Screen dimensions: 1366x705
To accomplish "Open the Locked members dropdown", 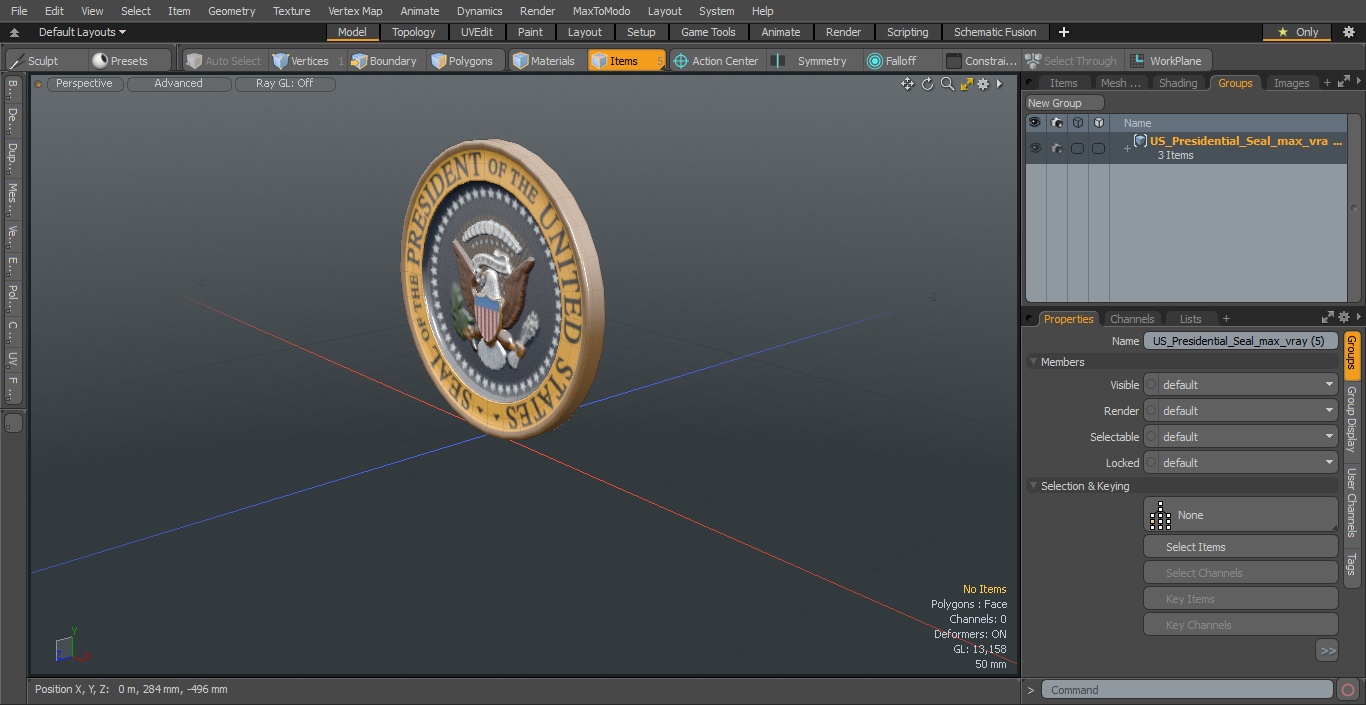I will (1240, 463).
